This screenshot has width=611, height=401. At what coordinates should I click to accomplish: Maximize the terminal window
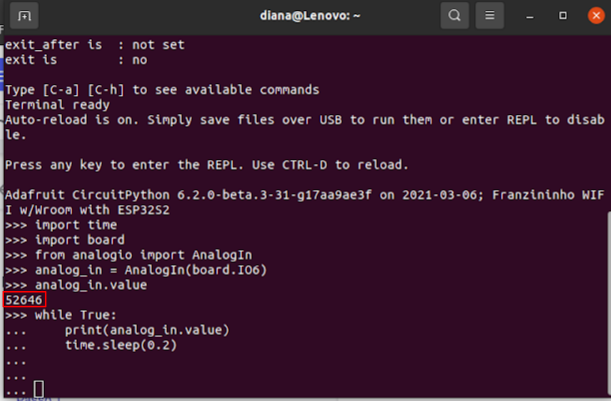pyautogui.click(x=563, y=16)
